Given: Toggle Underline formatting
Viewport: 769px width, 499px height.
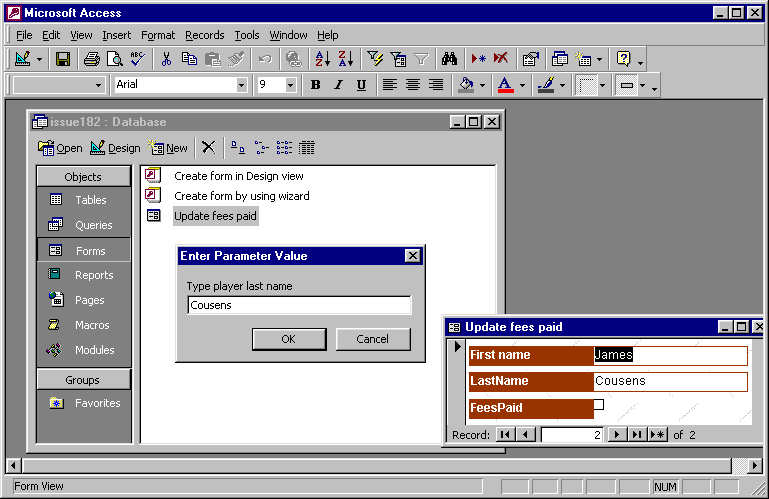Looking at the screenshot, I should (x=361, y=85).
